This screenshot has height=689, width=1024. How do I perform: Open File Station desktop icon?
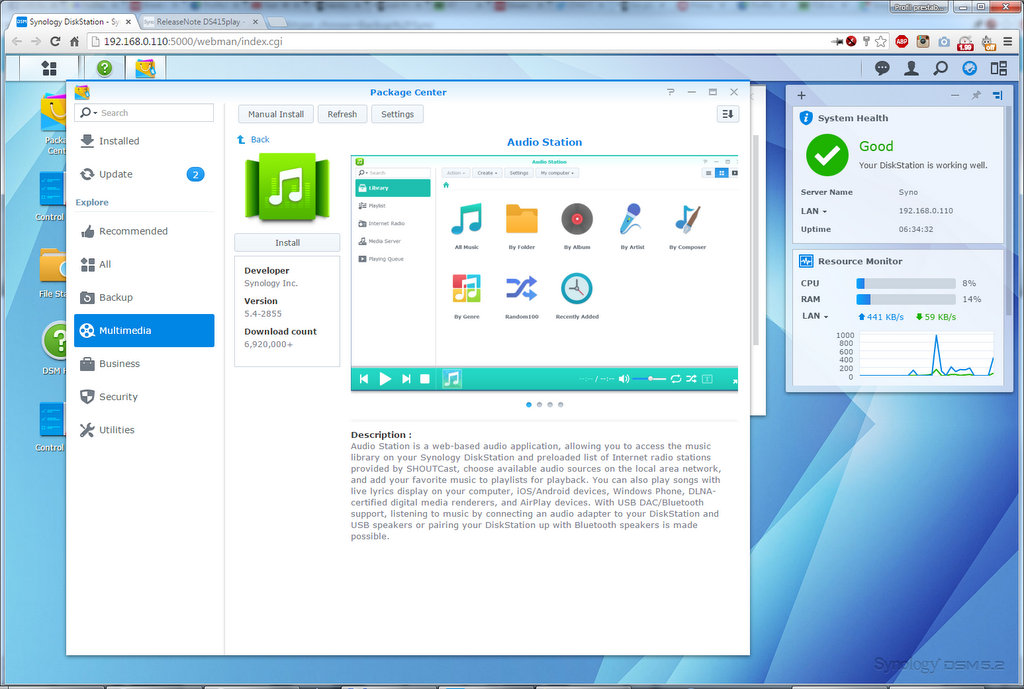pyautogui.click(x=52, y=274)
